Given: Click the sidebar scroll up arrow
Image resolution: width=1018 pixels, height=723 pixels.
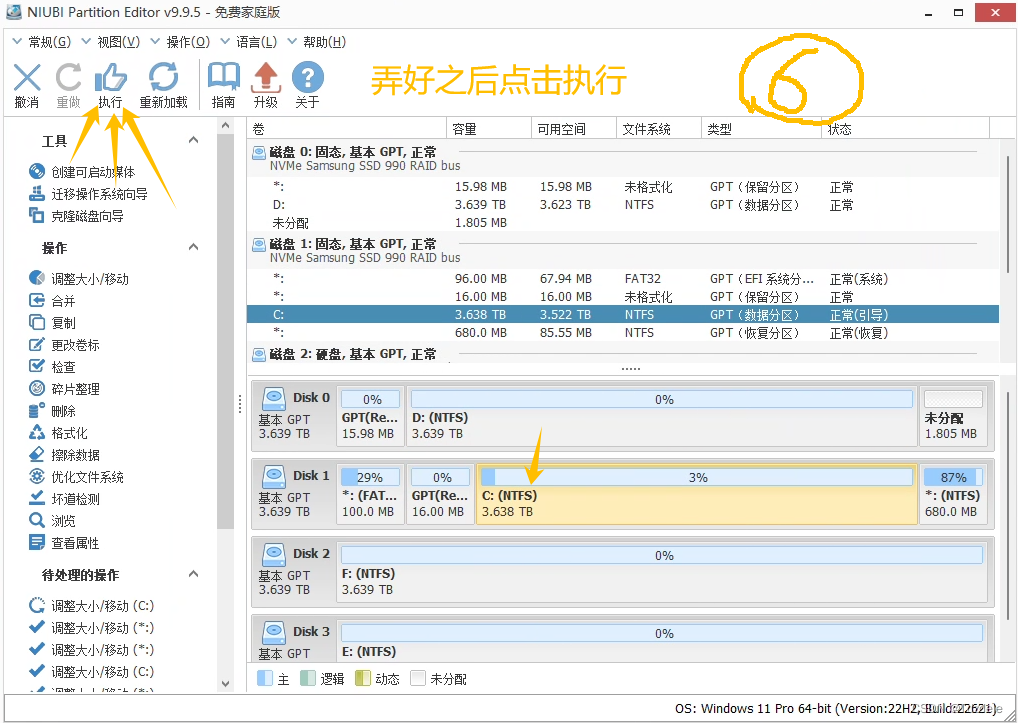Looking at the screenshot, I should [x=225, y=125].
